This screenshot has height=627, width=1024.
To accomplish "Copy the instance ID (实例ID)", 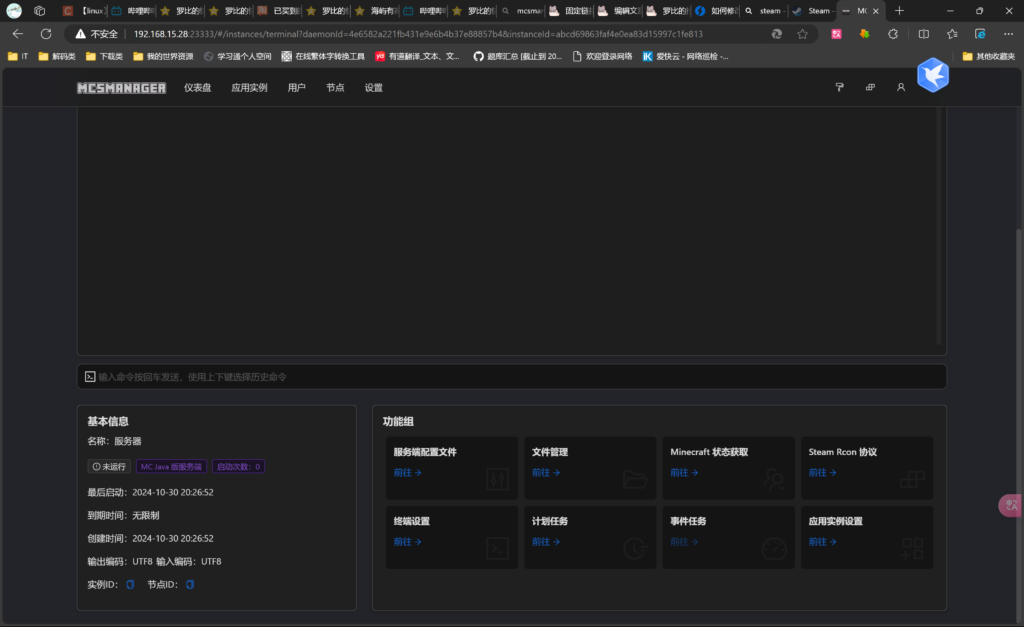I will [130, 584].
